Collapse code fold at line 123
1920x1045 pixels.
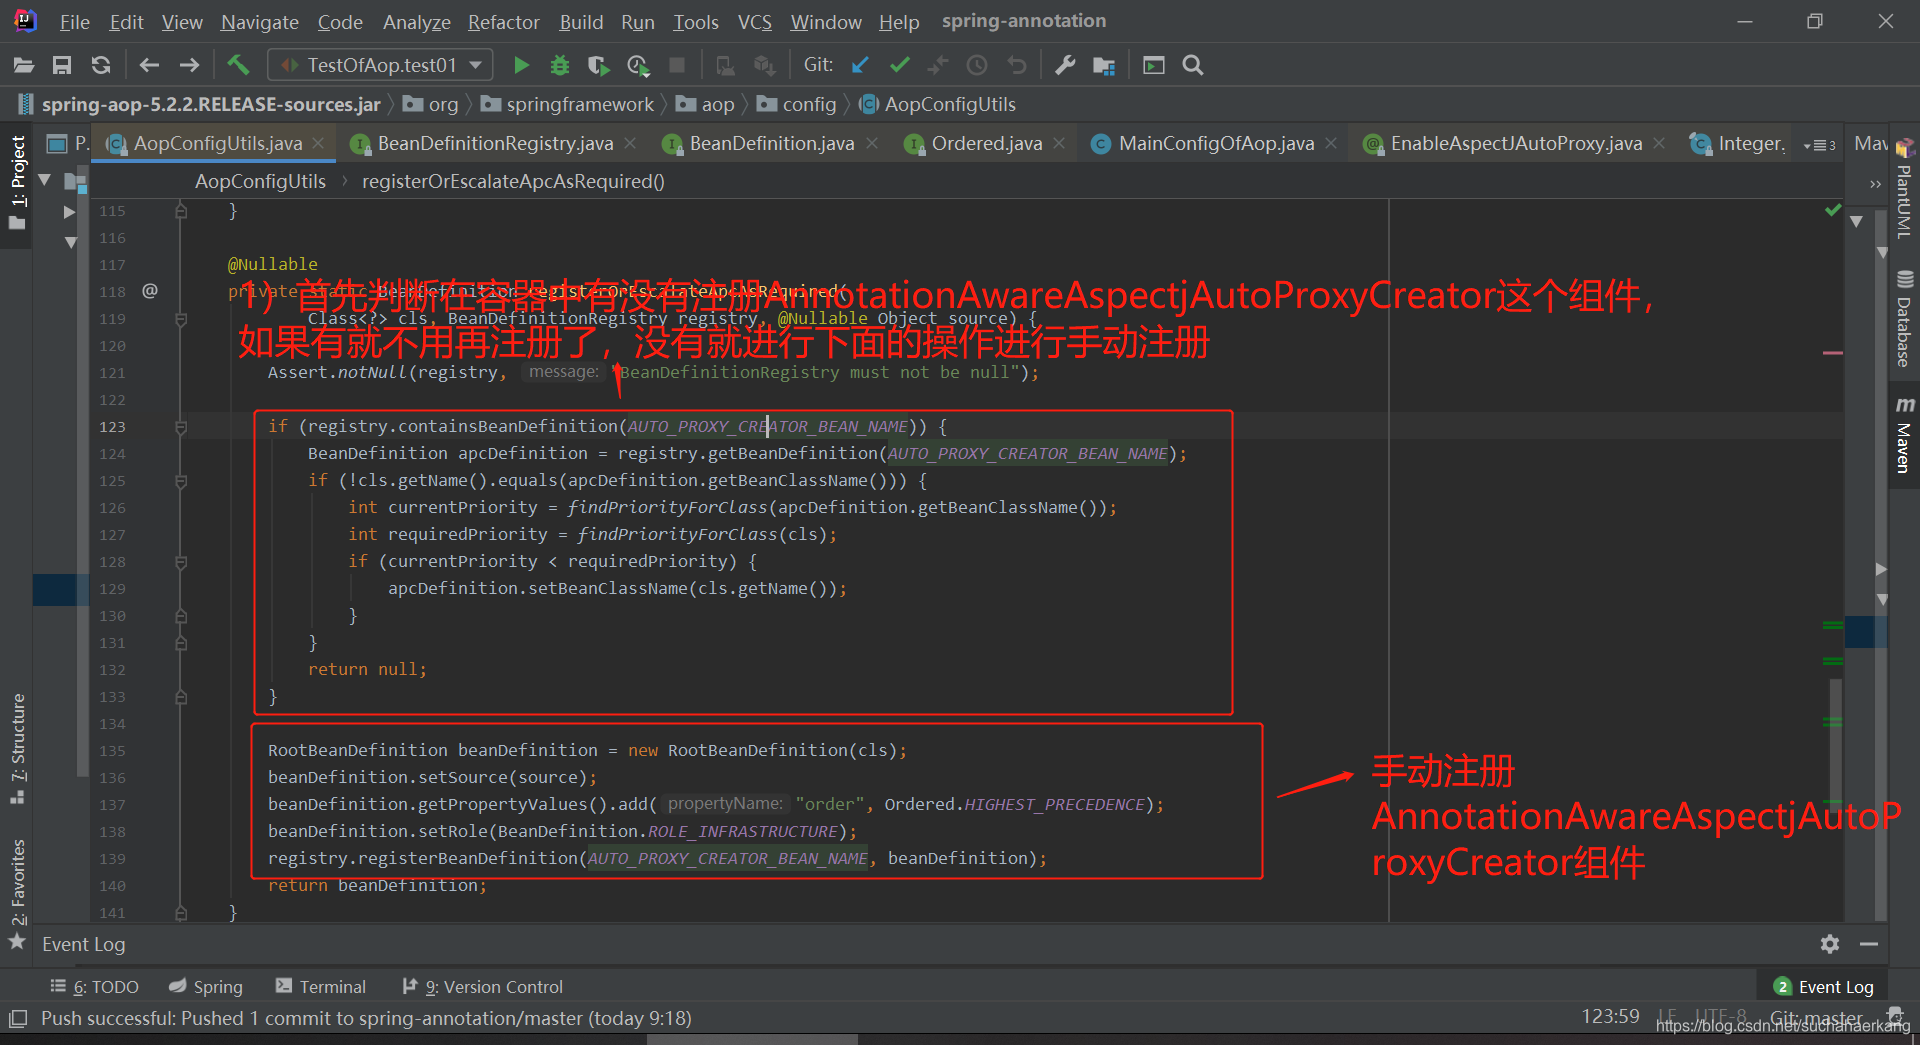click(x=181, y=427)
